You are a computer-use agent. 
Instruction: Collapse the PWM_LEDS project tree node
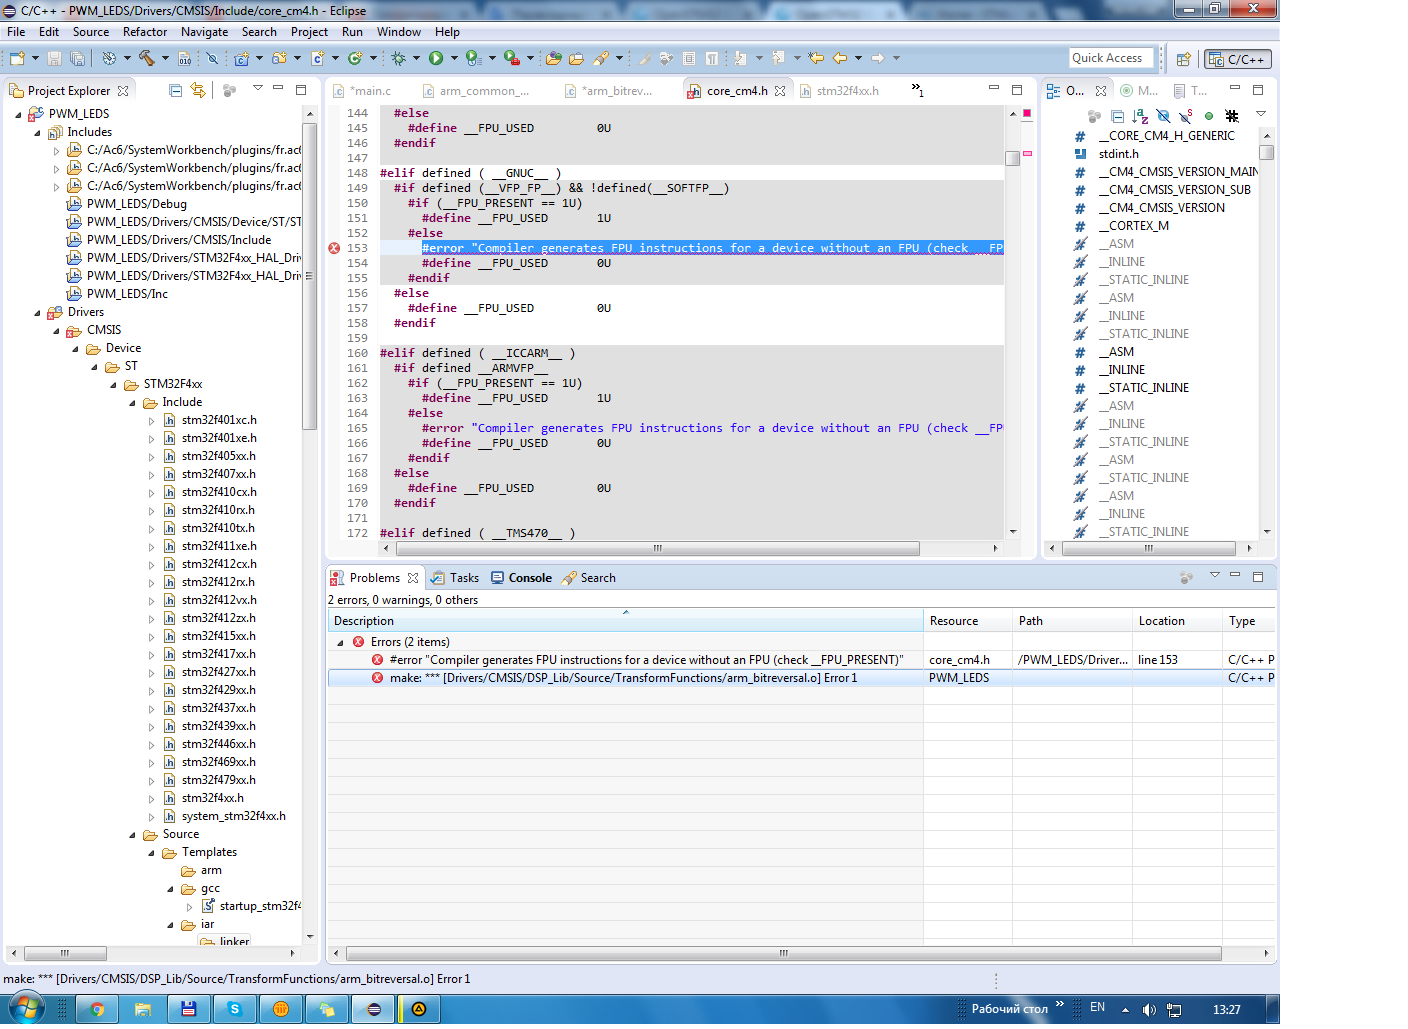click(x=18, y=115)
